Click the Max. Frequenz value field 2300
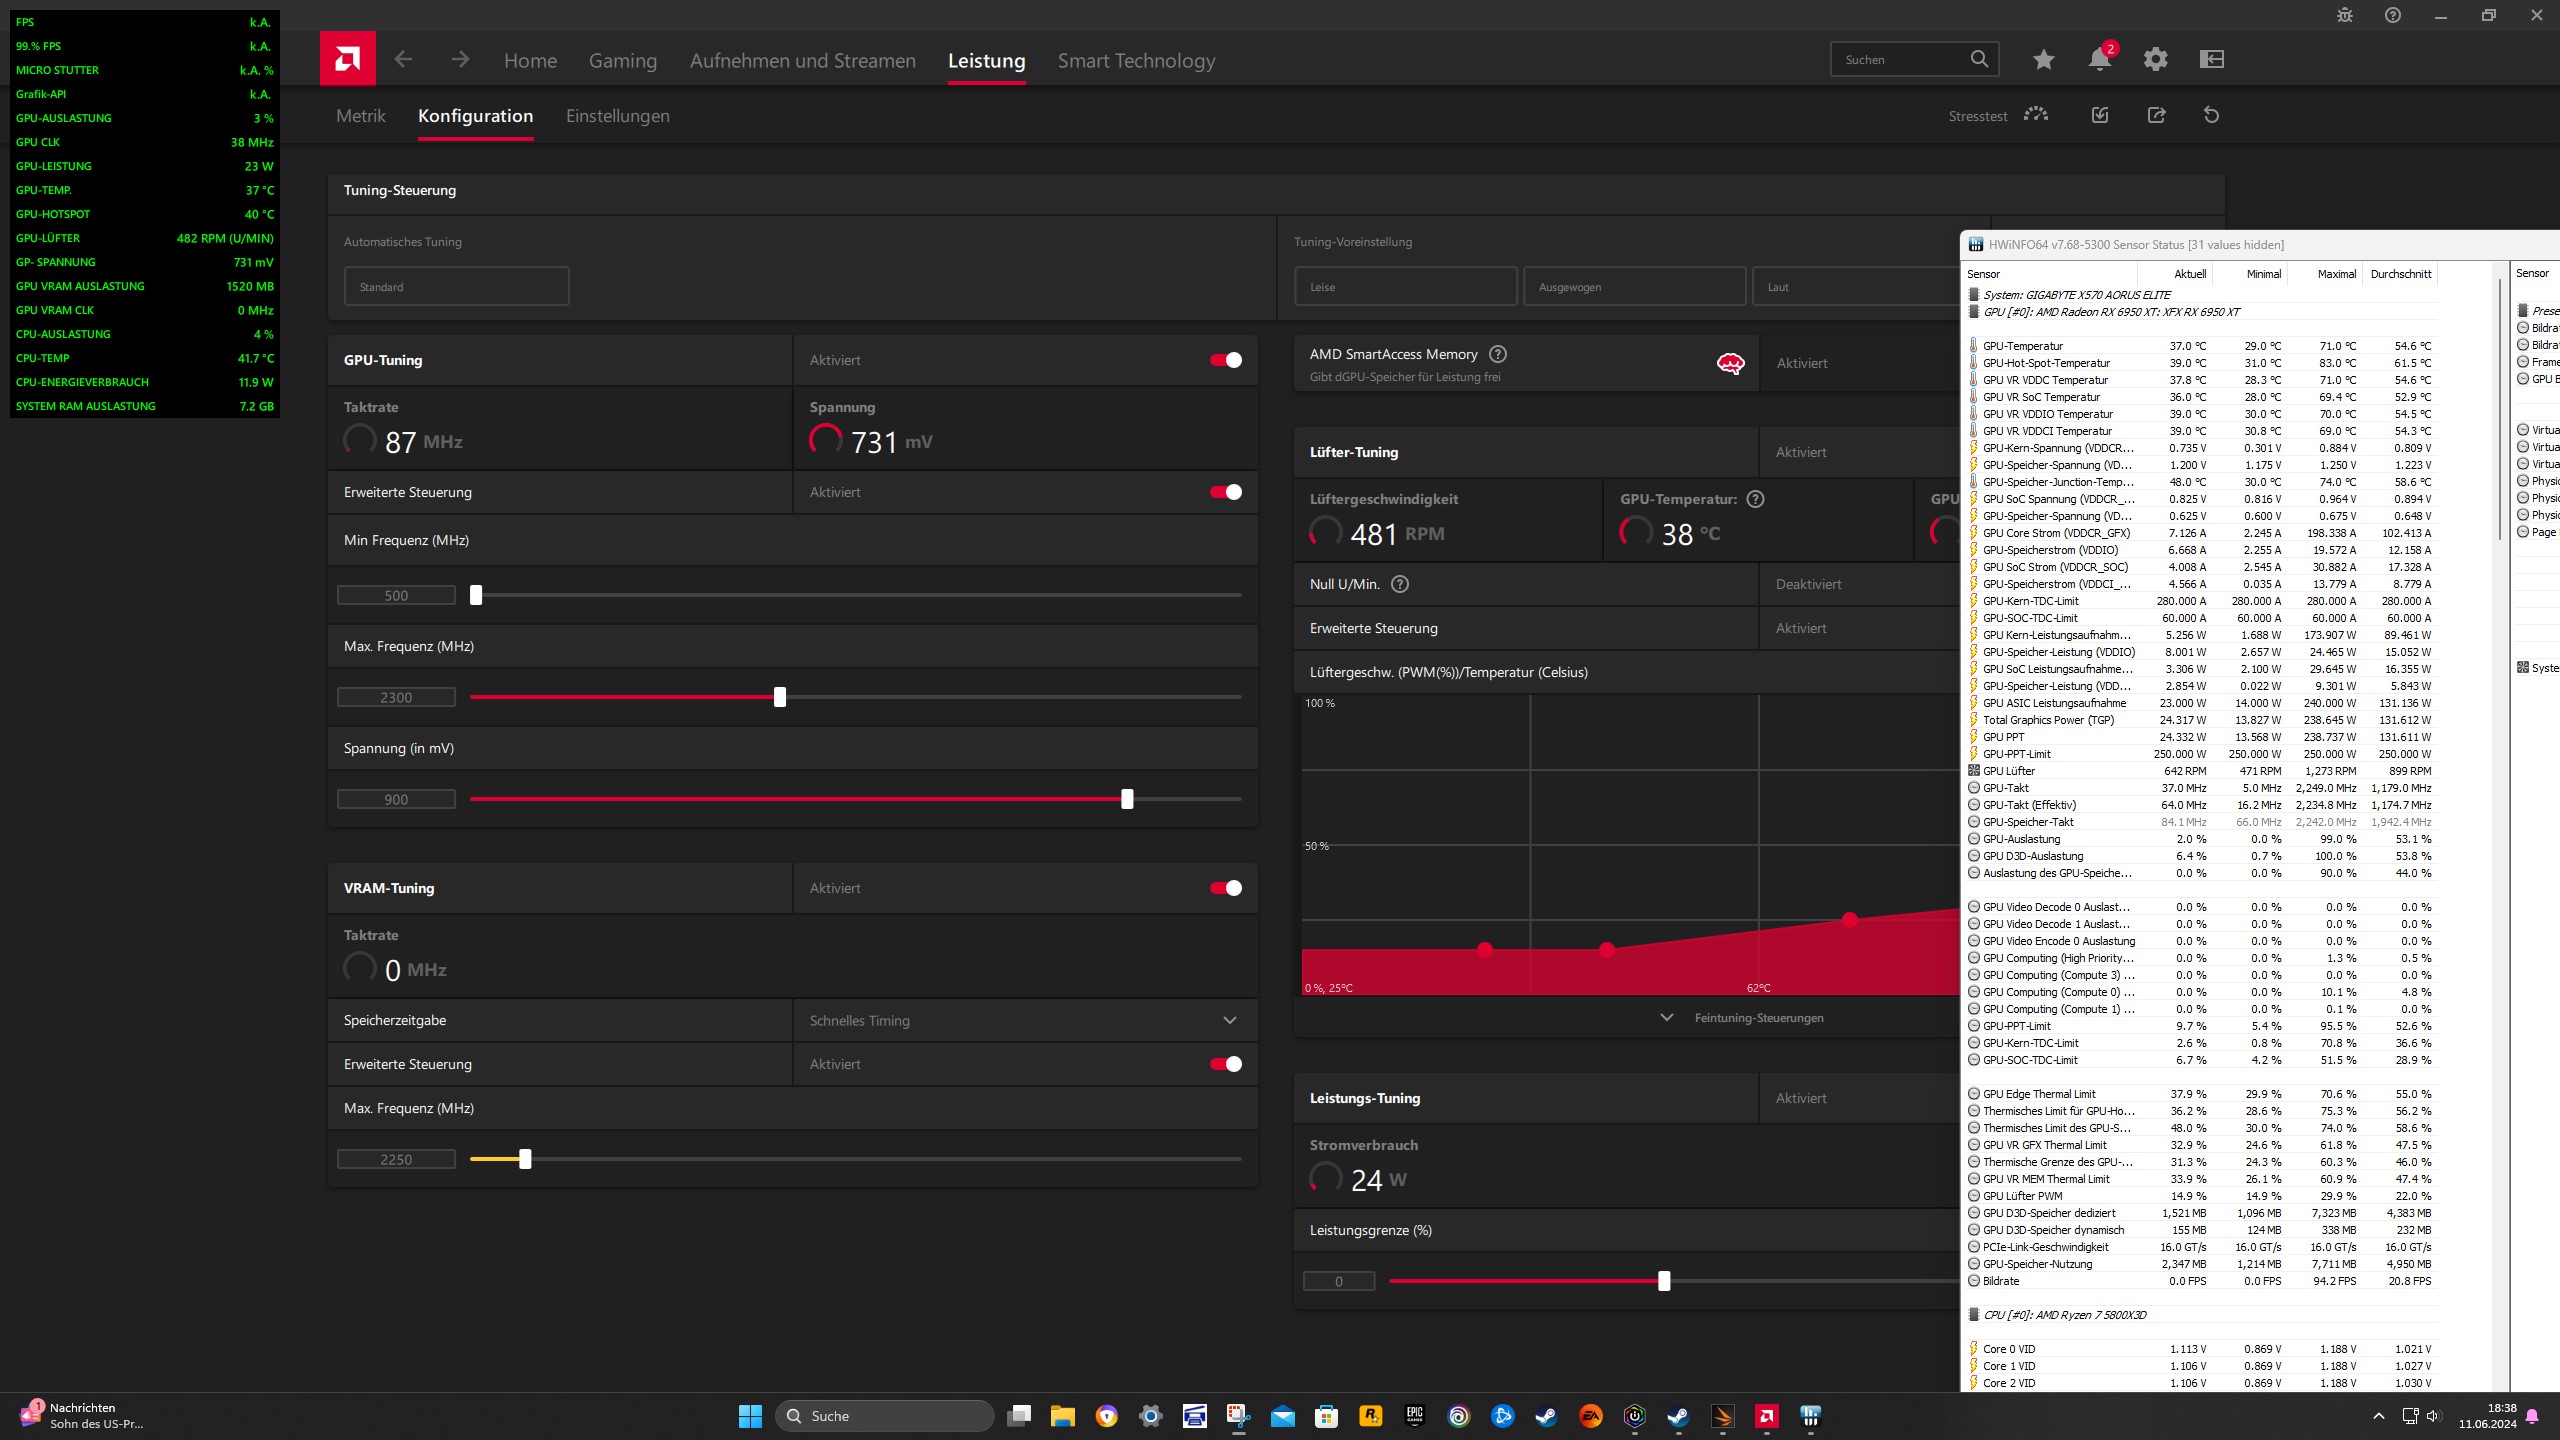 [396, 697]
